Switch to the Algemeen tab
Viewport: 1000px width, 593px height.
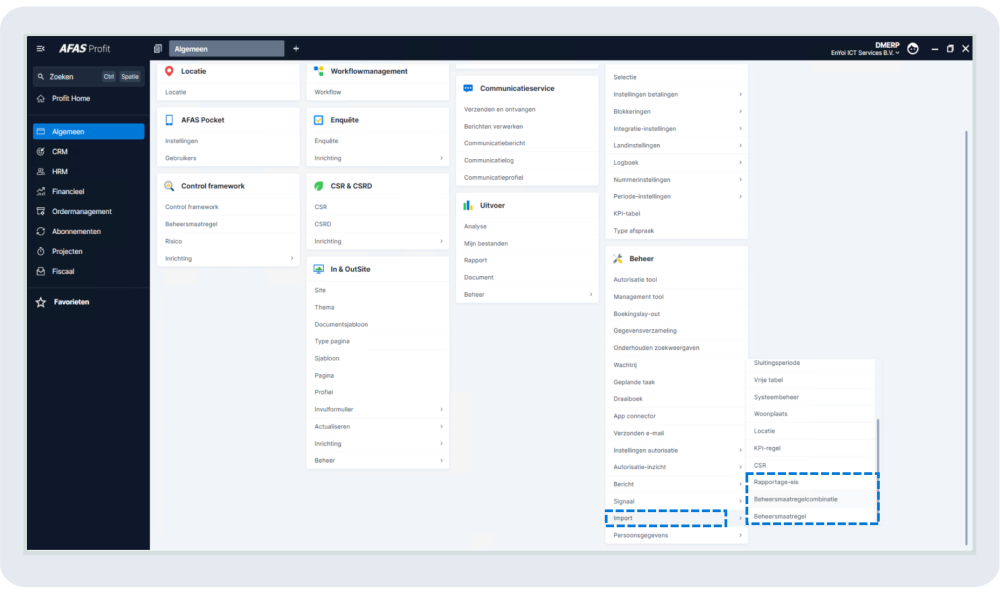tap(226, 48)
